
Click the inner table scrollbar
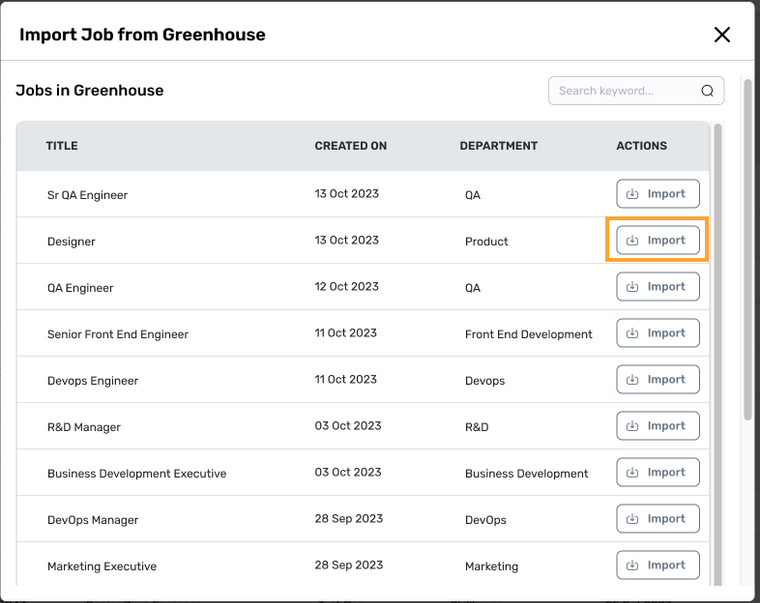pyautogui.click(x=717, y=354)
